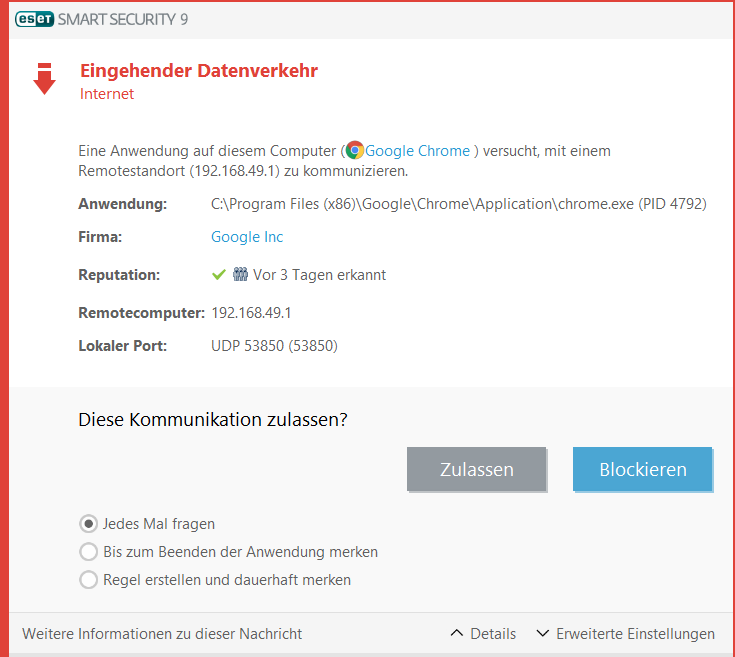735x657 pixels.
Task: Click the Google Chrome icon in the message
Action: point(355,150)
